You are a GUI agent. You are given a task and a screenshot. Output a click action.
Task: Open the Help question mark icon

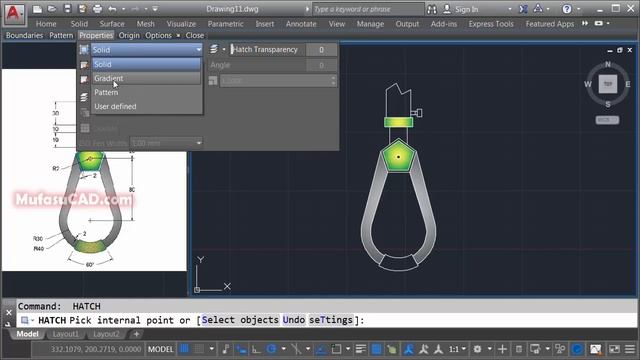click(567, 9)
